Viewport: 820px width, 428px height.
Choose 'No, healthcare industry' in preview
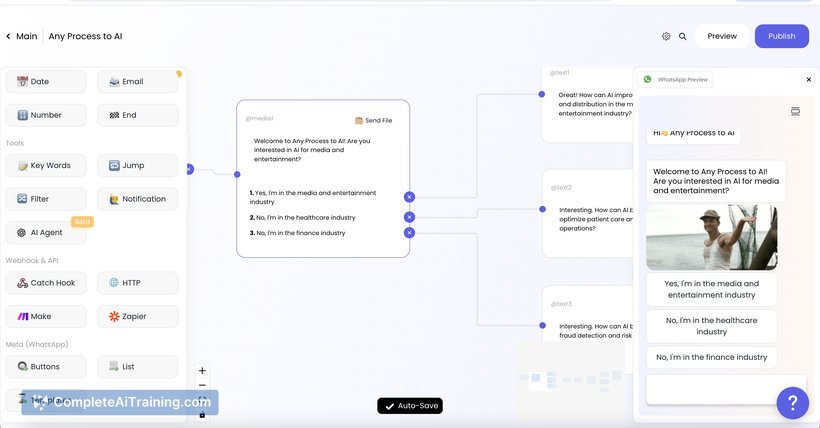(x=712, y=326)
